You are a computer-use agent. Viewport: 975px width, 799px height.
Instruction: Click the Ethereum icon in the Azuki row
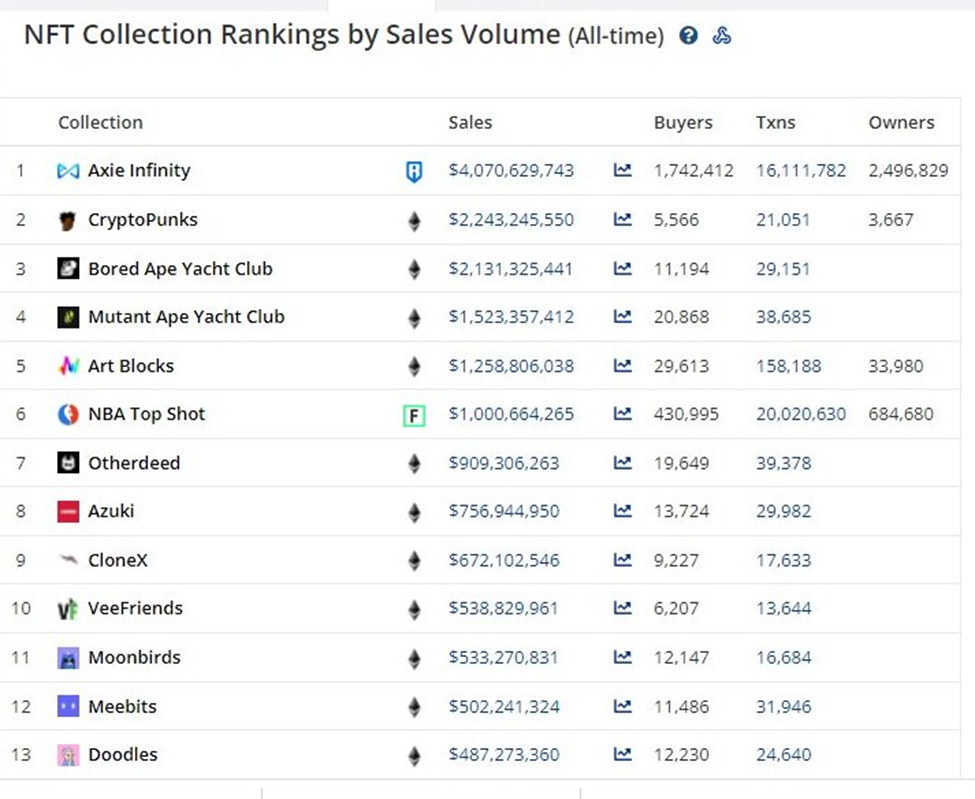click(x=414, y=512)
